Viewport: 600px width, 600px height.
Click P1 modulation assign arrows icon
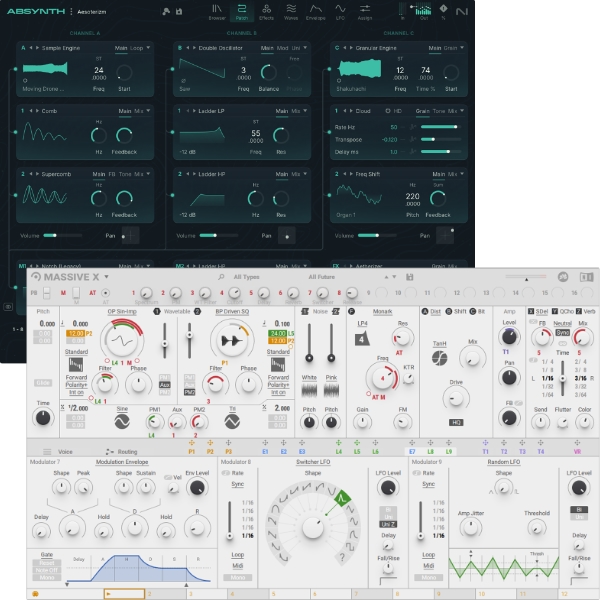point(192,443)
